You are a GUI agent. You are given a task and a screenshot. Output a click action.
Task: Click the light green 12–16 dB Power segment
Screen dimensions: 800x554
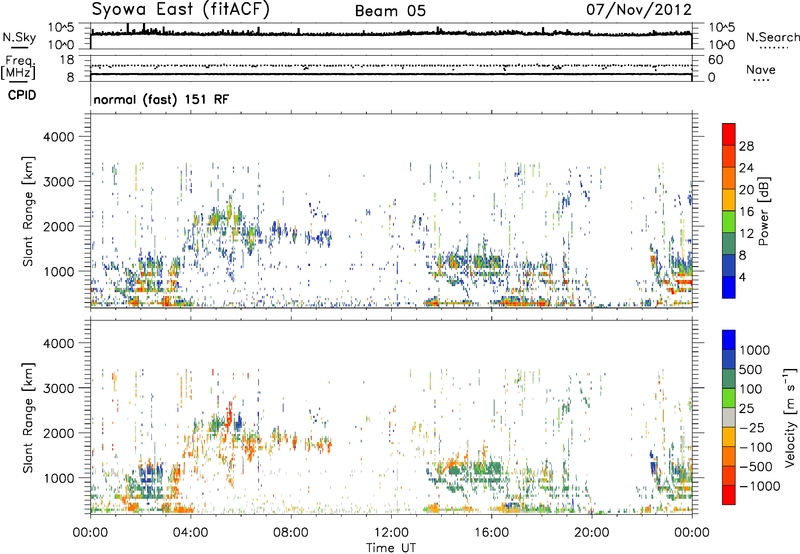729,222
